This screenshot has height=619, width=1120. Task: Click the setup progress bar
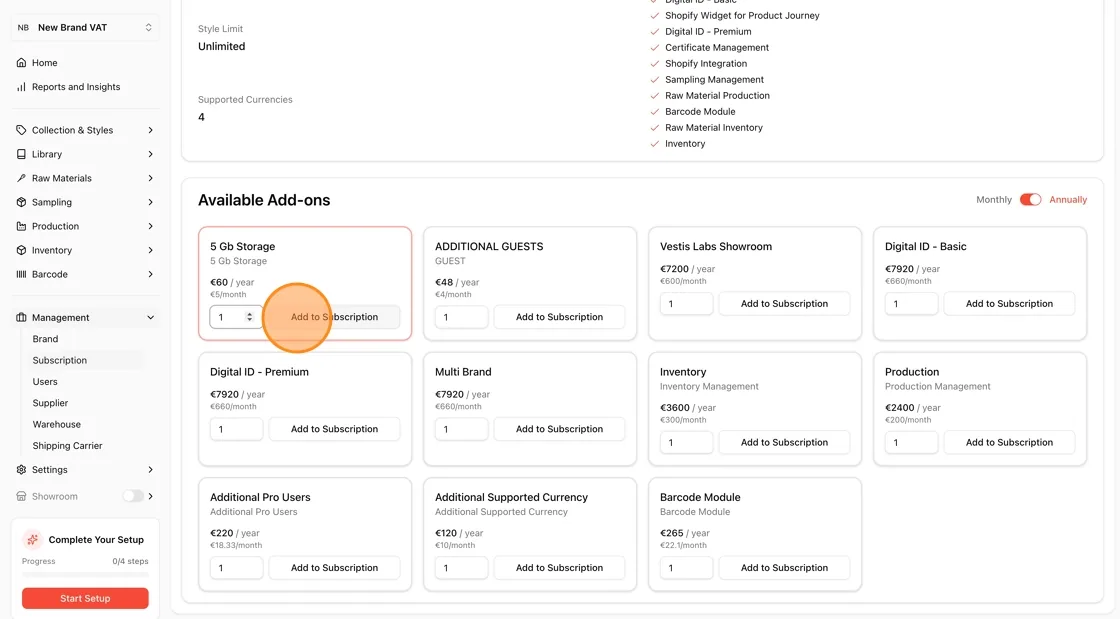(x=85, y=575)
